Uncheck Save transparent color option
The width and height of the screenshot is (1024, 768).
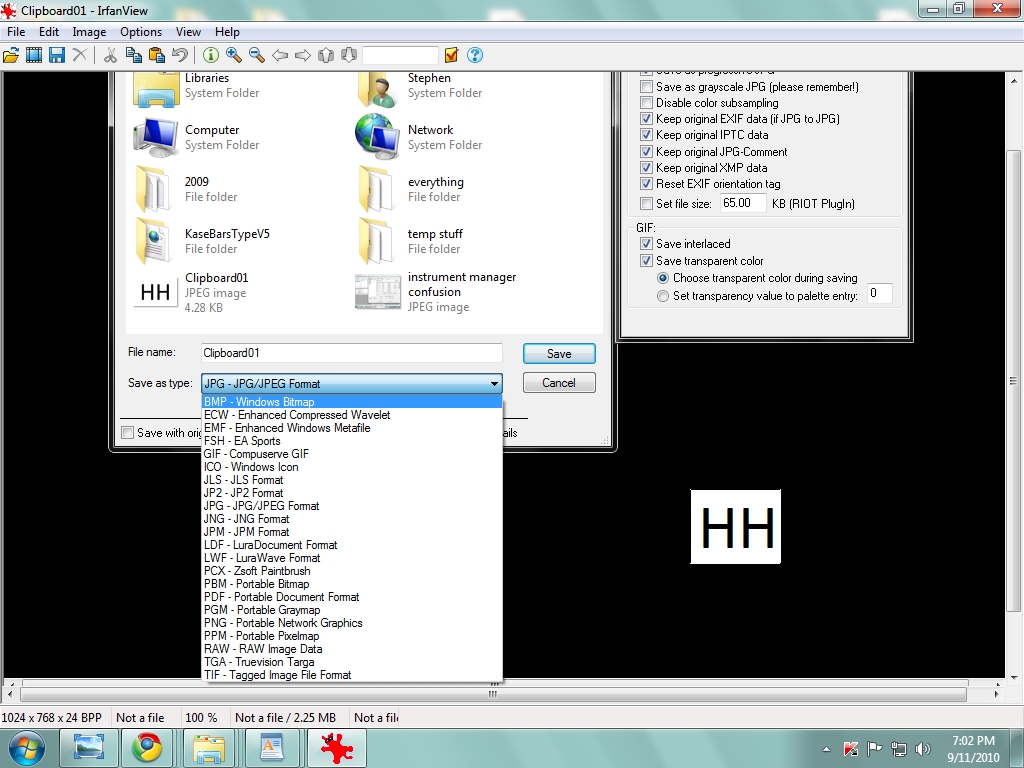(647, 261)
